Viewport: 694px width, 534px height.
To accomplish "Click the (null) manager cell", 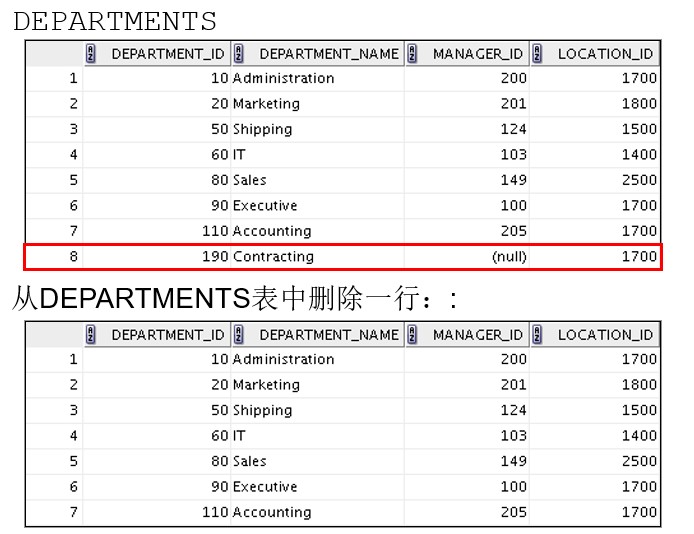I will click(x=467, y=257).
